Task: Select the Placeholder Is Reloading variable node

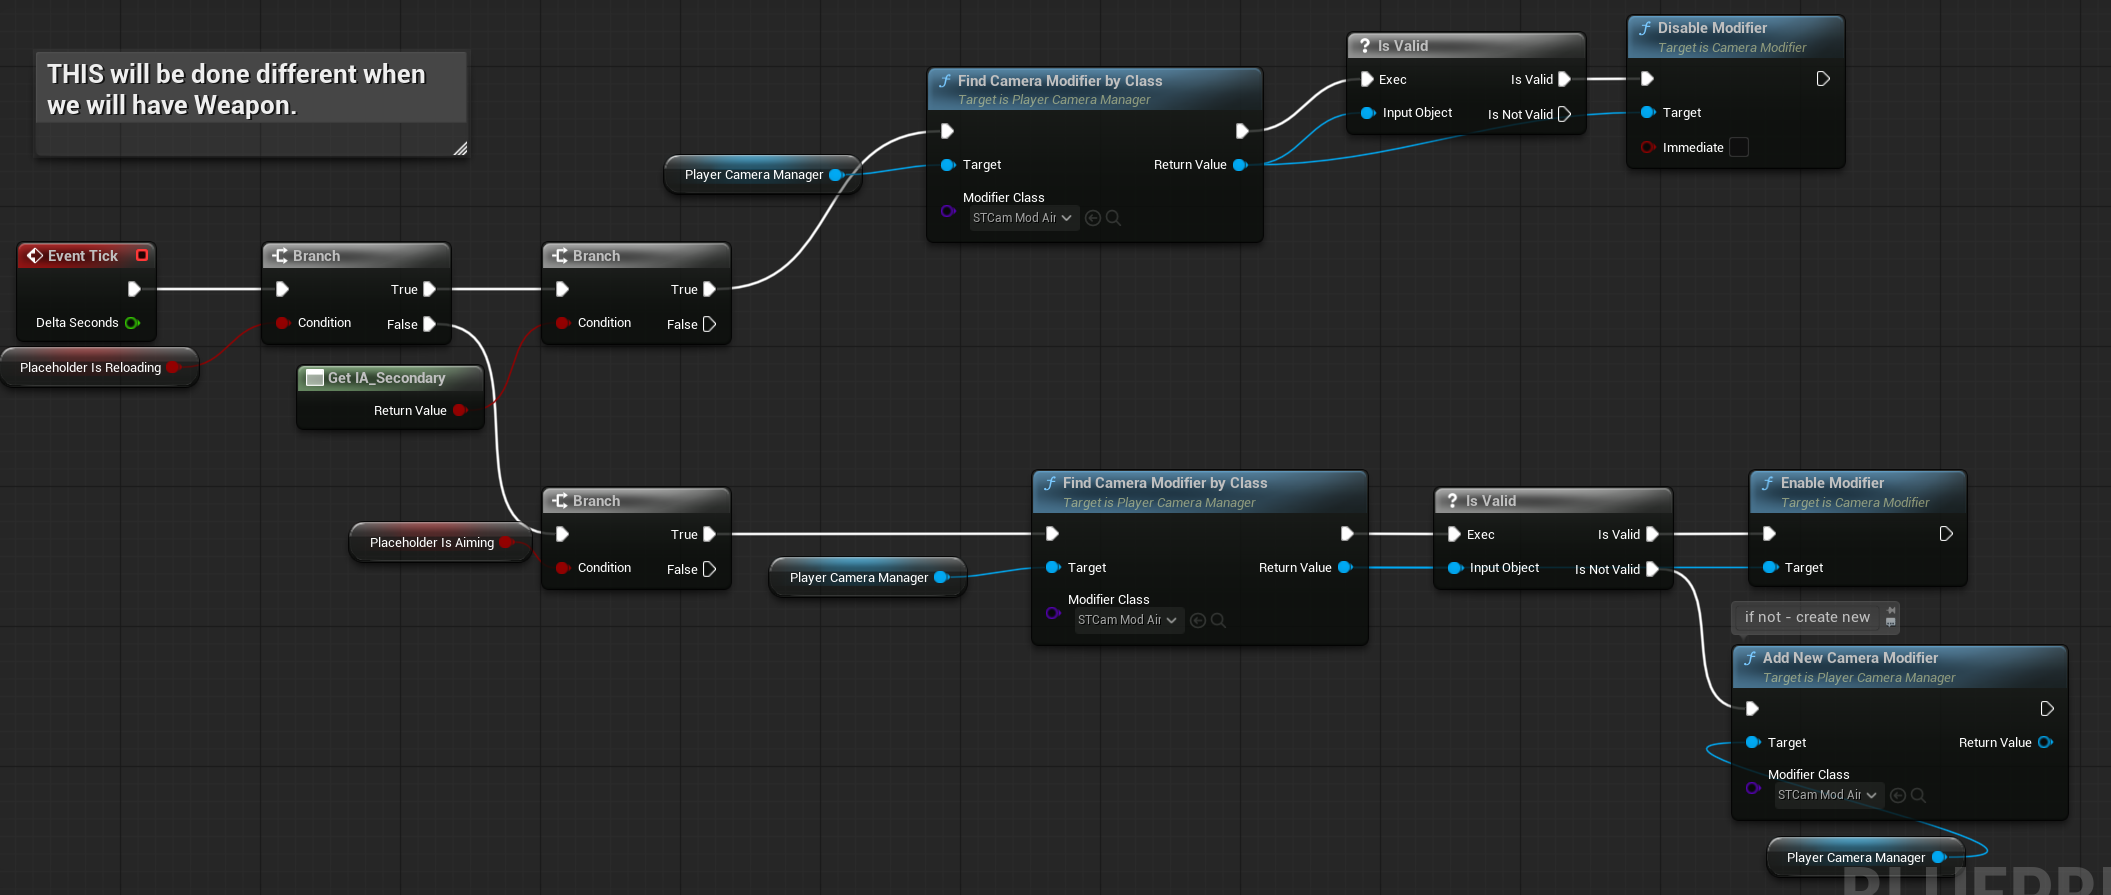Action: tap(90, 368)
